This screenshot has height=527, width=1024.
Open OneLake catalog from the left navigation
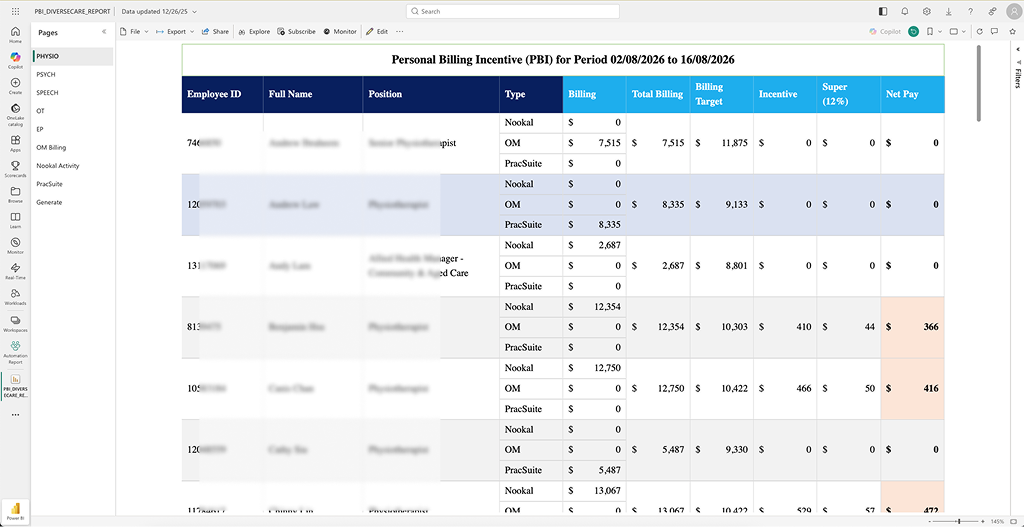point(15,115)
